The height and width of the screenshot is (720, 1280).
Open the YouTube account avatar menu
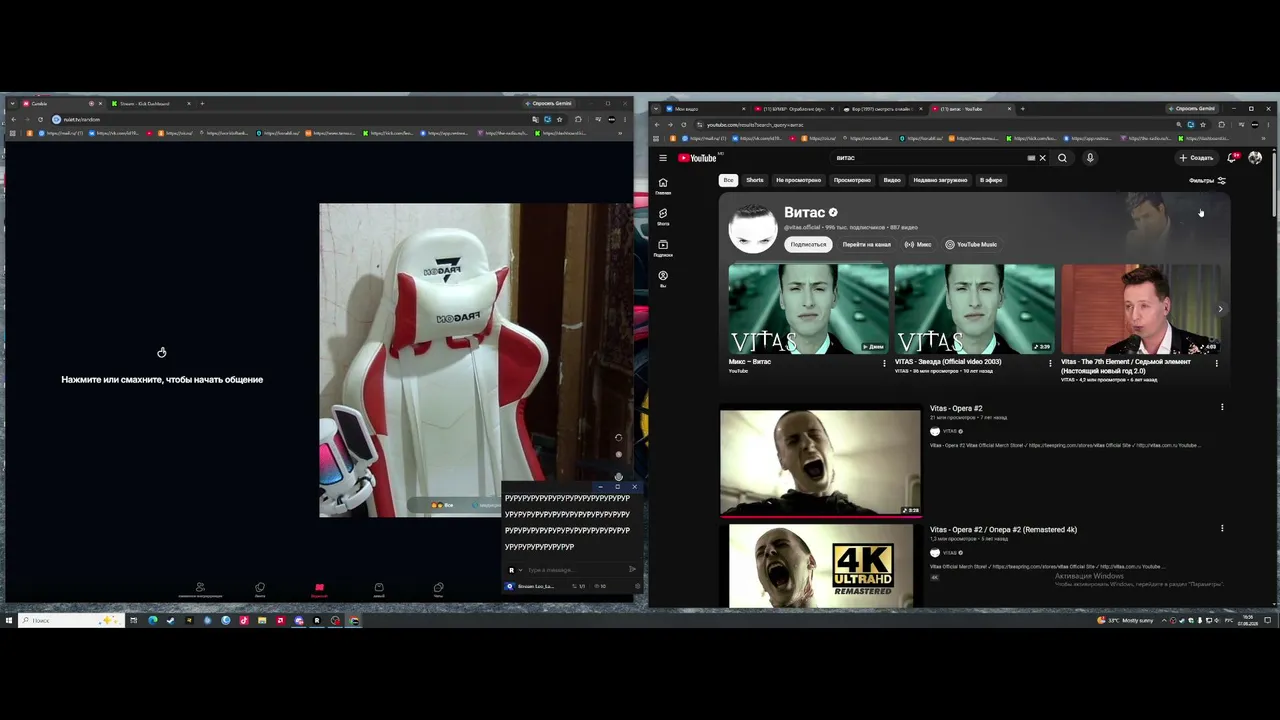coord(1255,158)
